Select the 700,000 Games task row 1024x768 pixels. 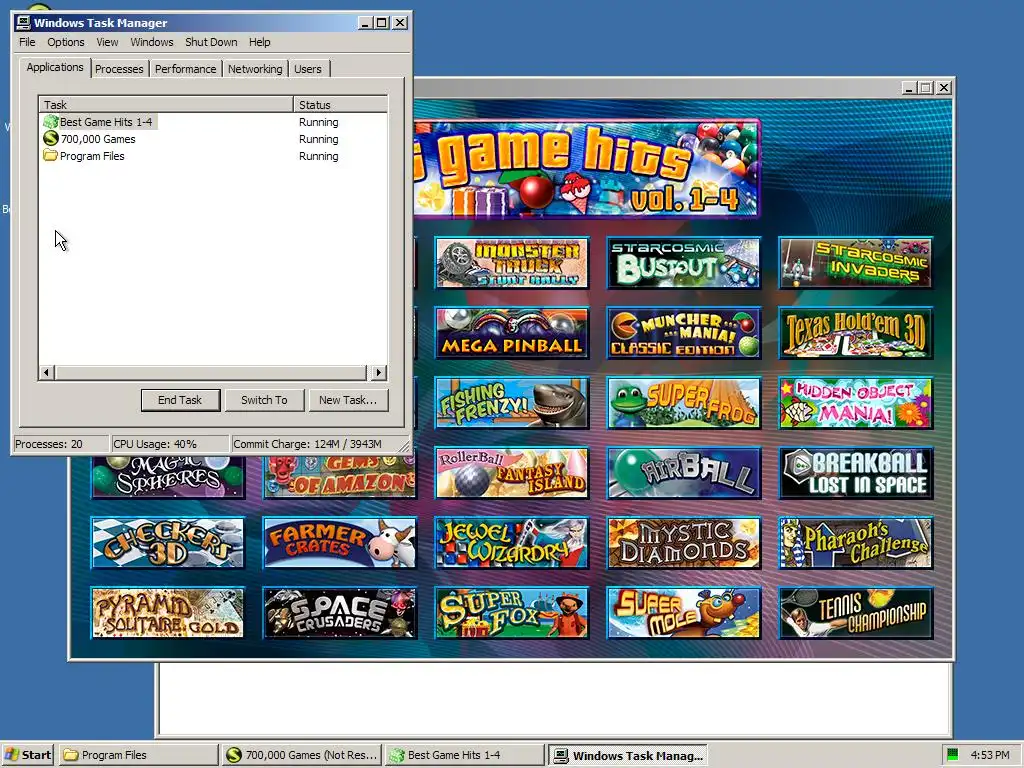213,139
